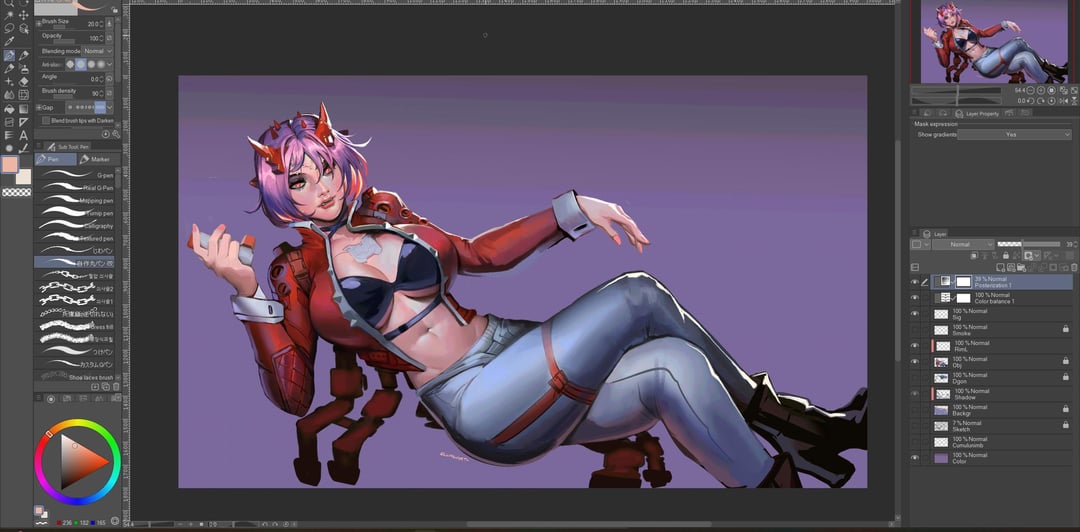Select the Move layer tool
This screenshot has height=532, width=1080.
point(24,16)
